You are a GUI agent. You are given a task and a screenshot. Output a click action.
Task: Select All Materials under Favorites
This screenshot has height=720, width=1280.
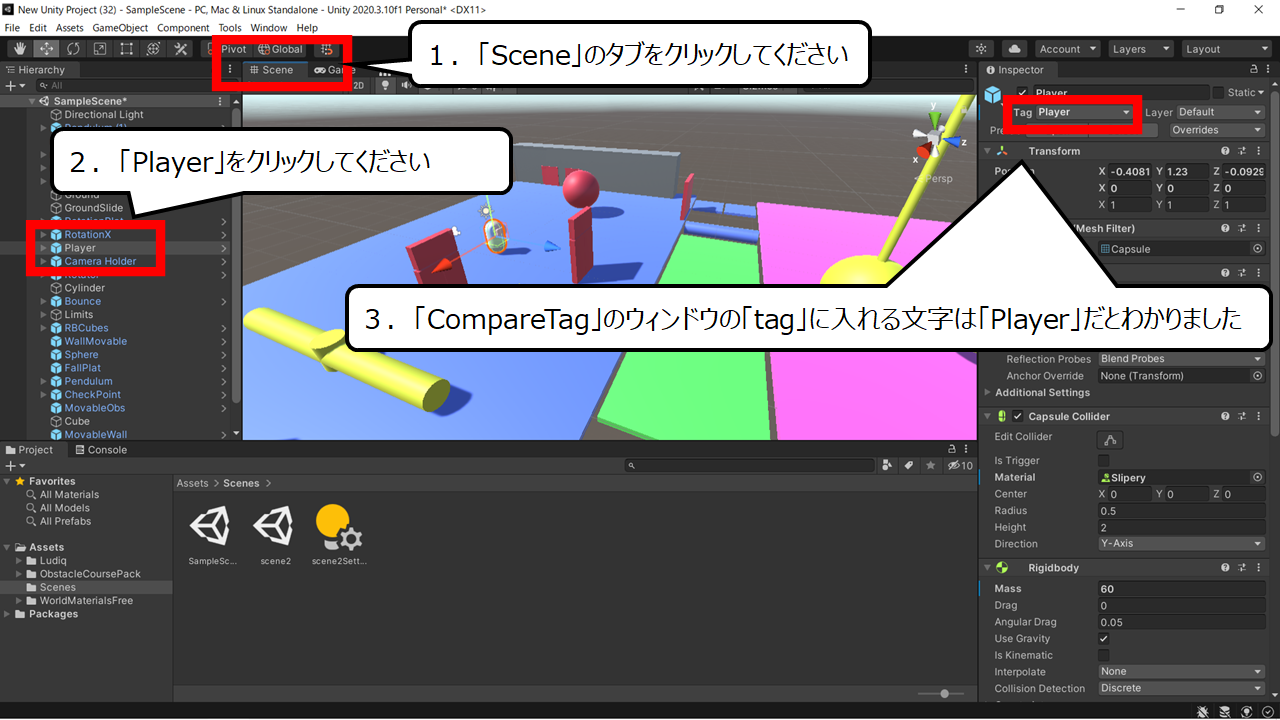tap(69, 495)
